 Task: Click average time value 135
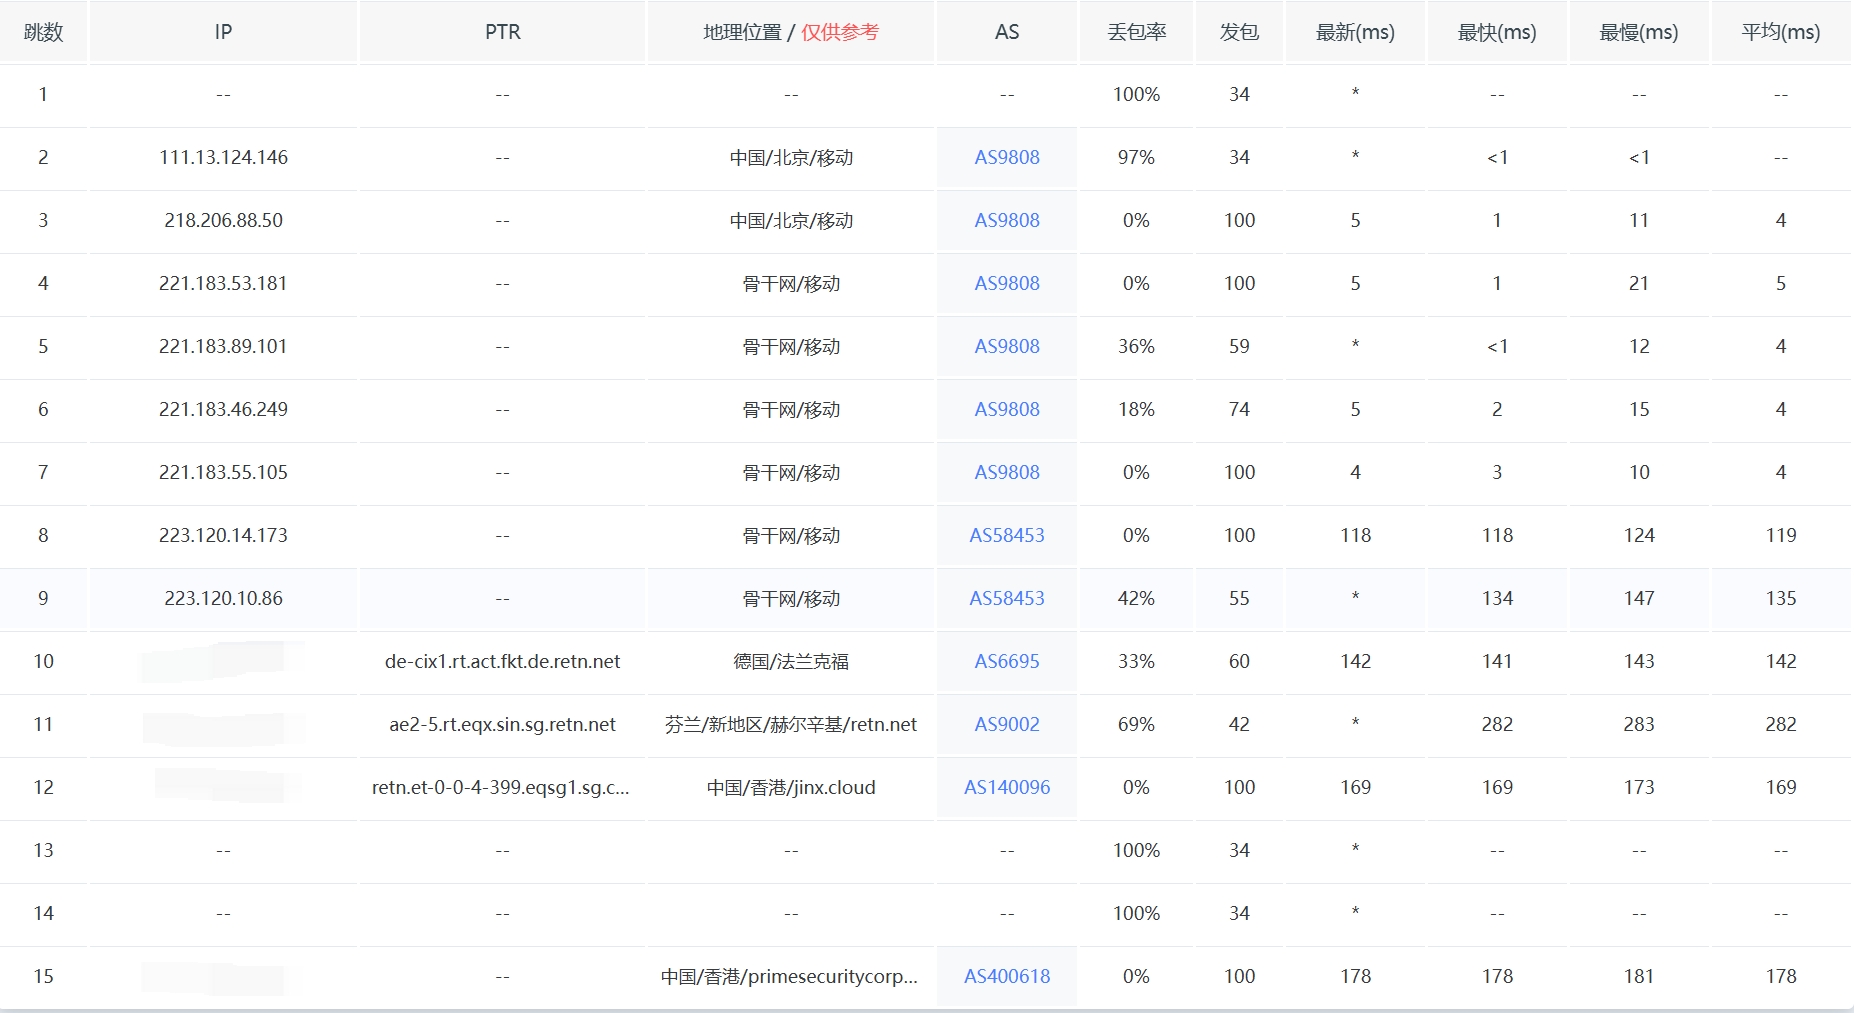pyautogui.click(x=1781, y=598)
